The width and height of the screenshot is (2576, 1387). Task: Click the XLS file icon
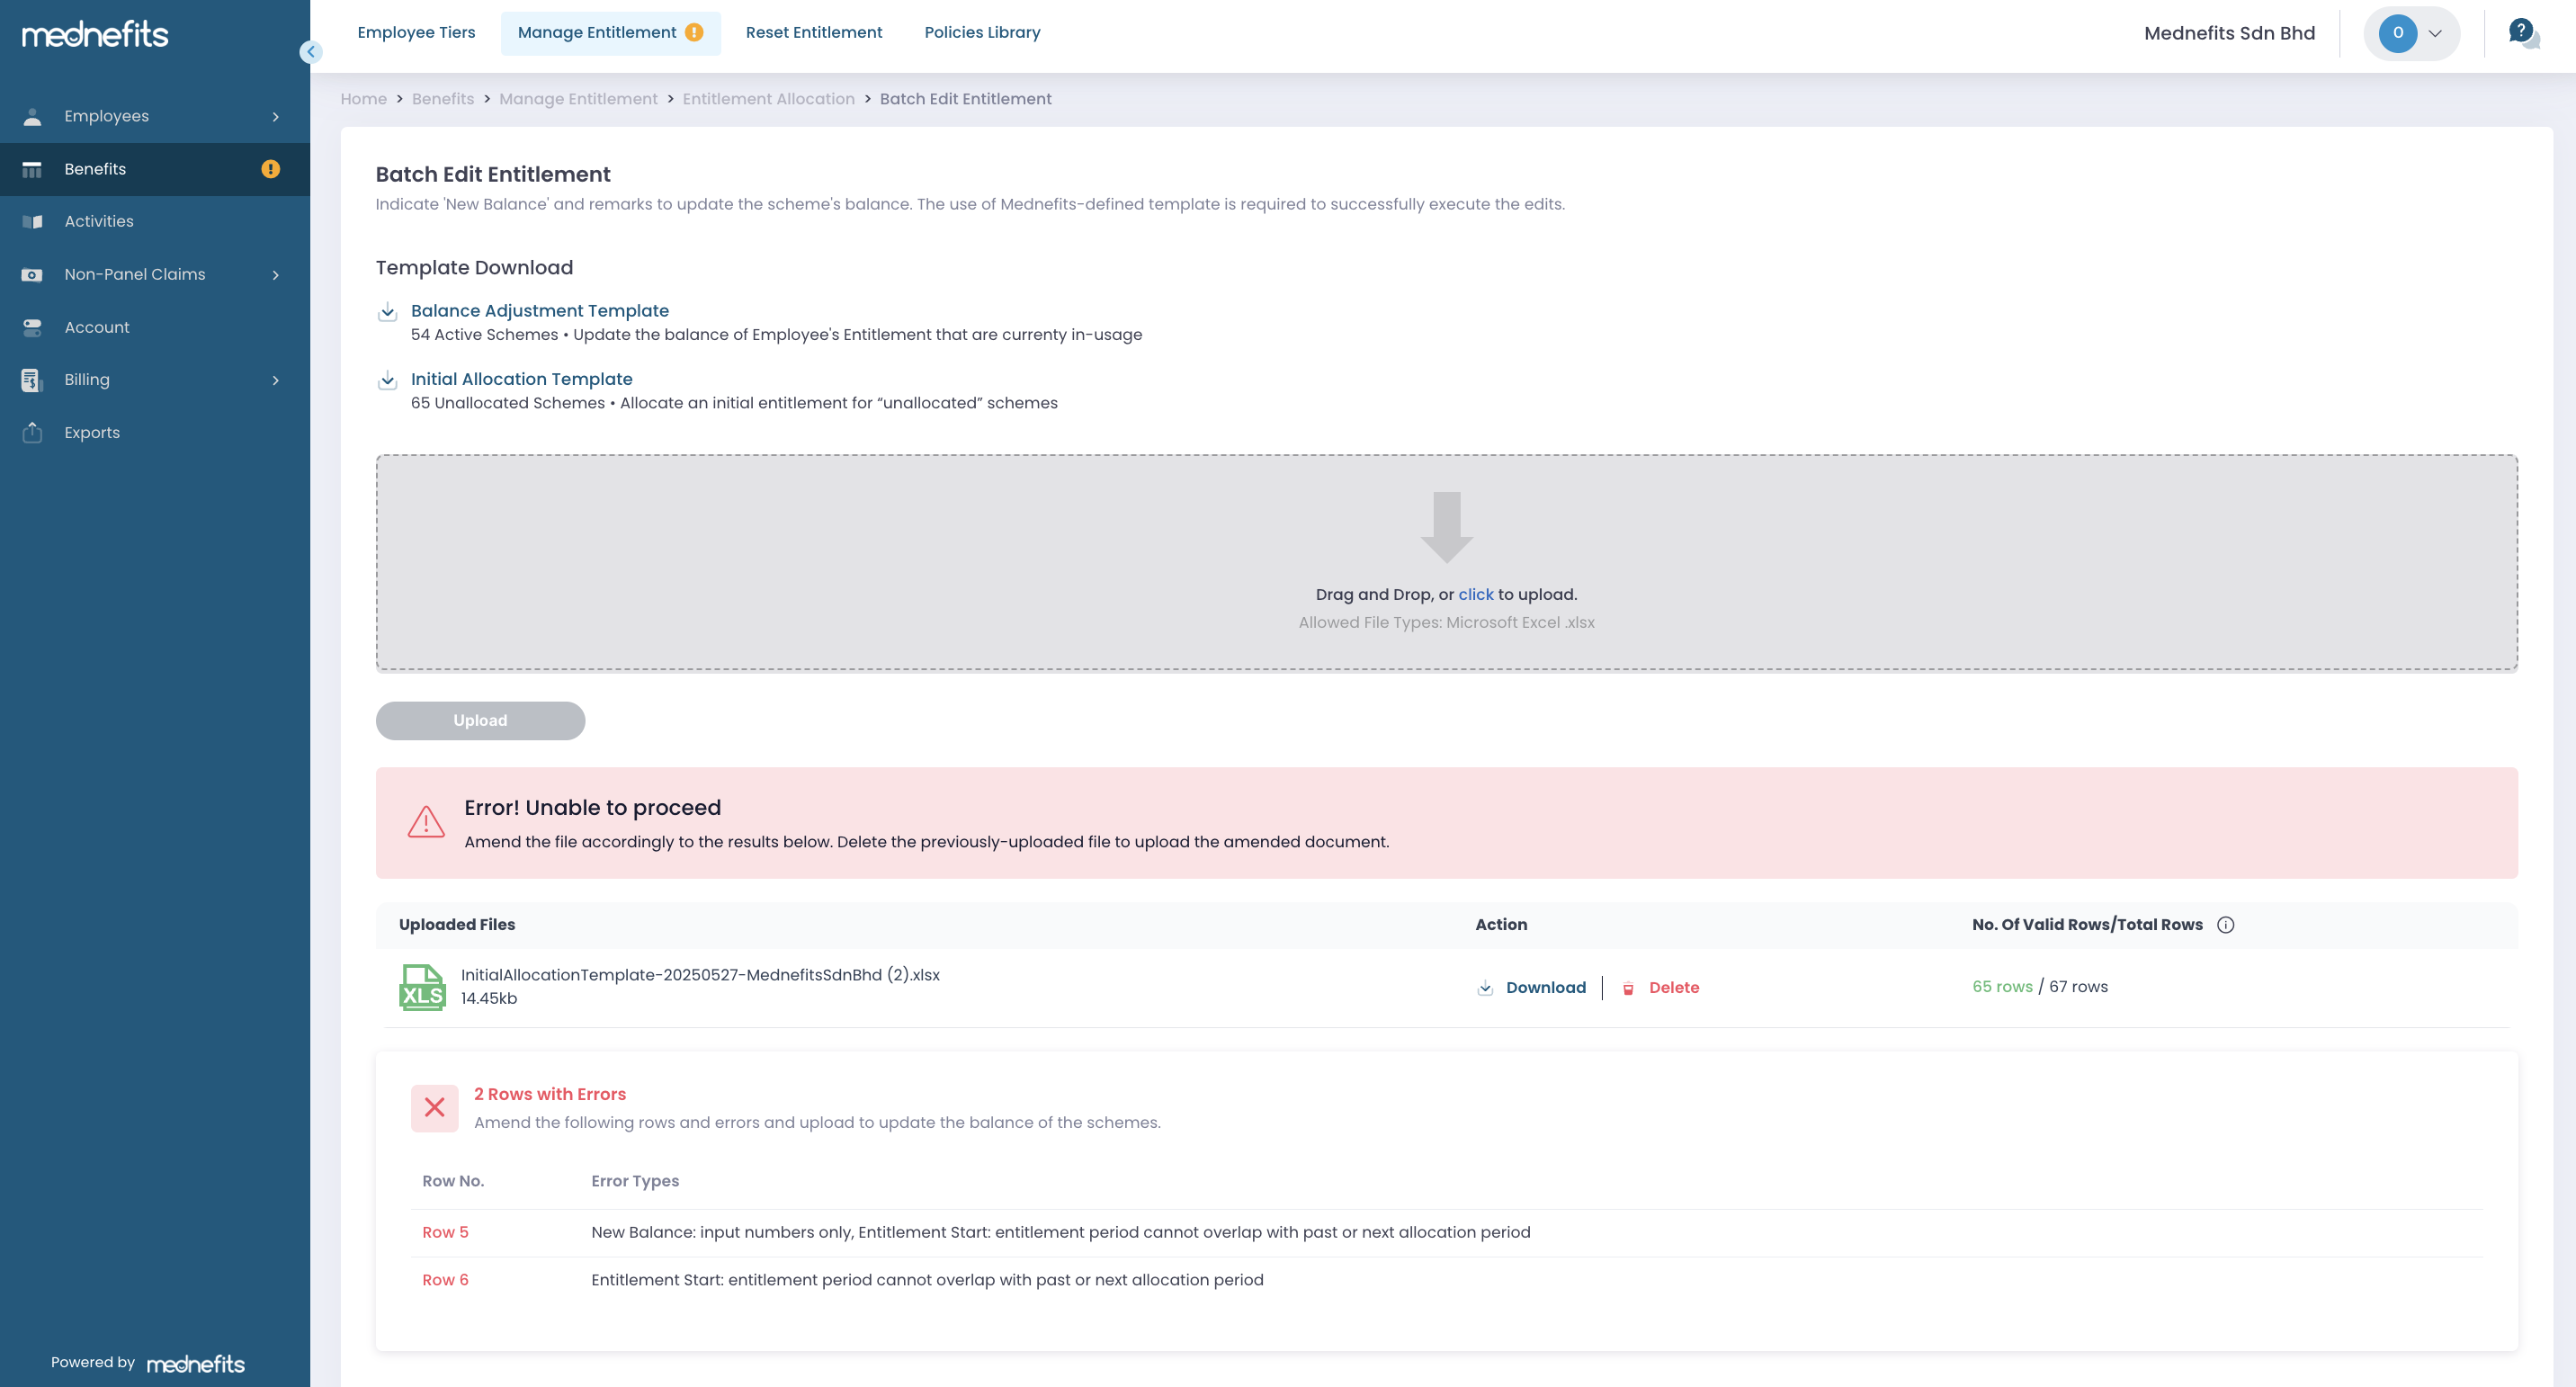click(422, 987)
